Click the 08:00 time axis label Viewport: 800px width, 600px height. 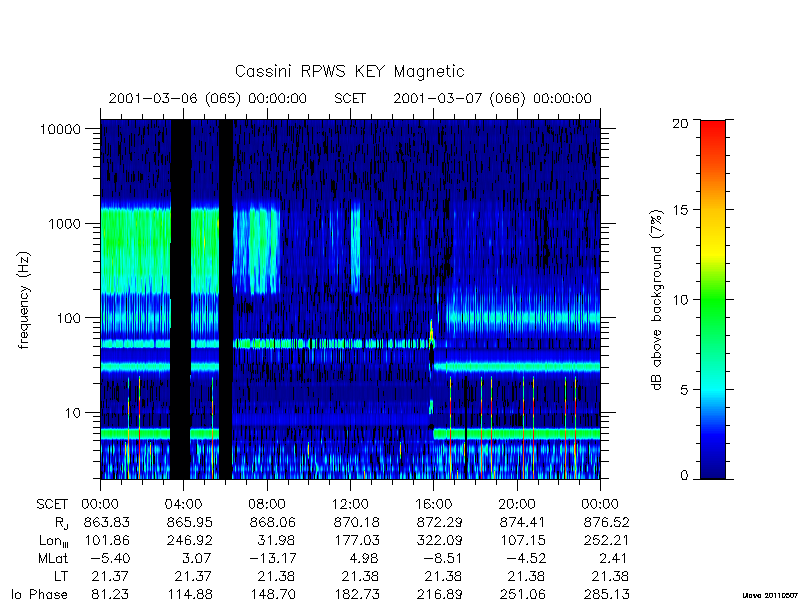coord(267,505)
